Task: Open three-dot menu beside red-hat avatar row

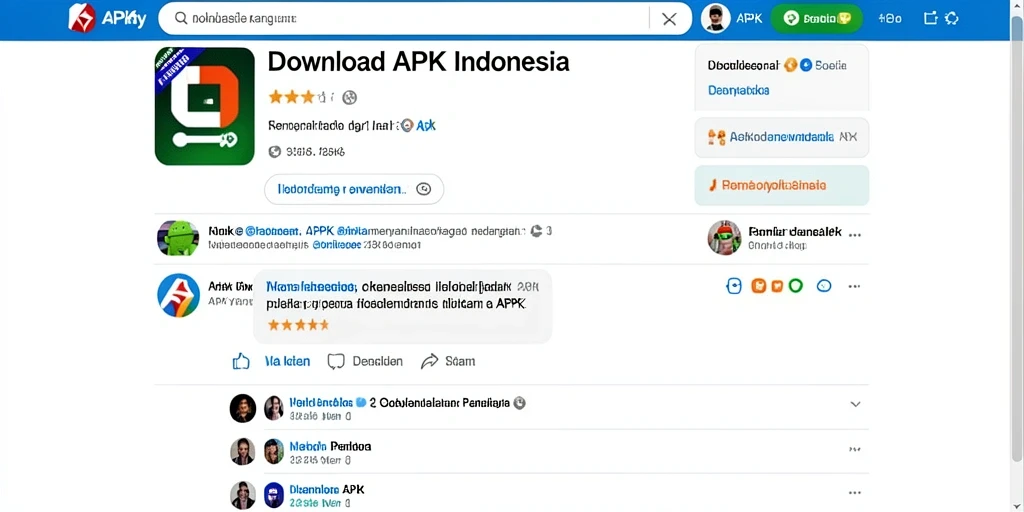Action: (855, 234)
